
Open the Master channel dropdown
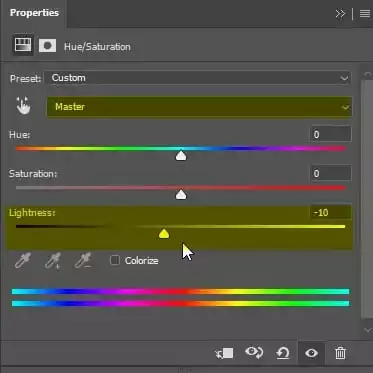199,107
